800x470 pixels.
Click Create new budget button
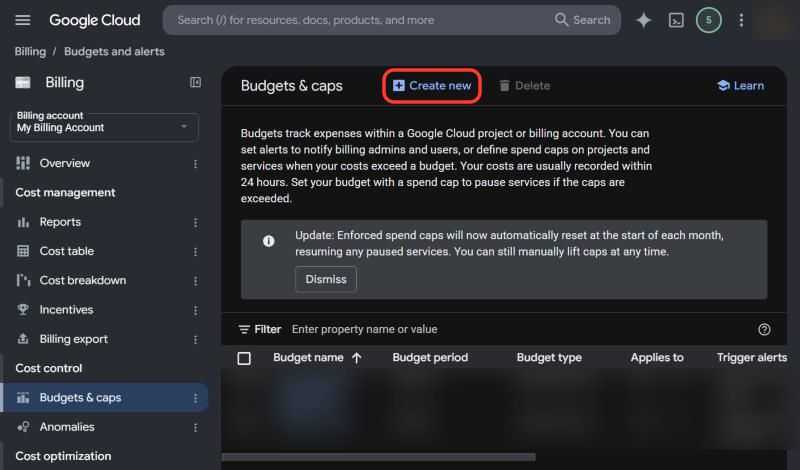tap(432, 86)
